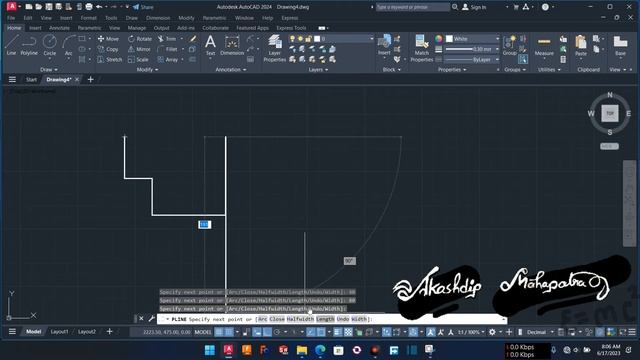Click the Paste clipboard icon
Screen dimensions: 640x360
click(580, 44)
